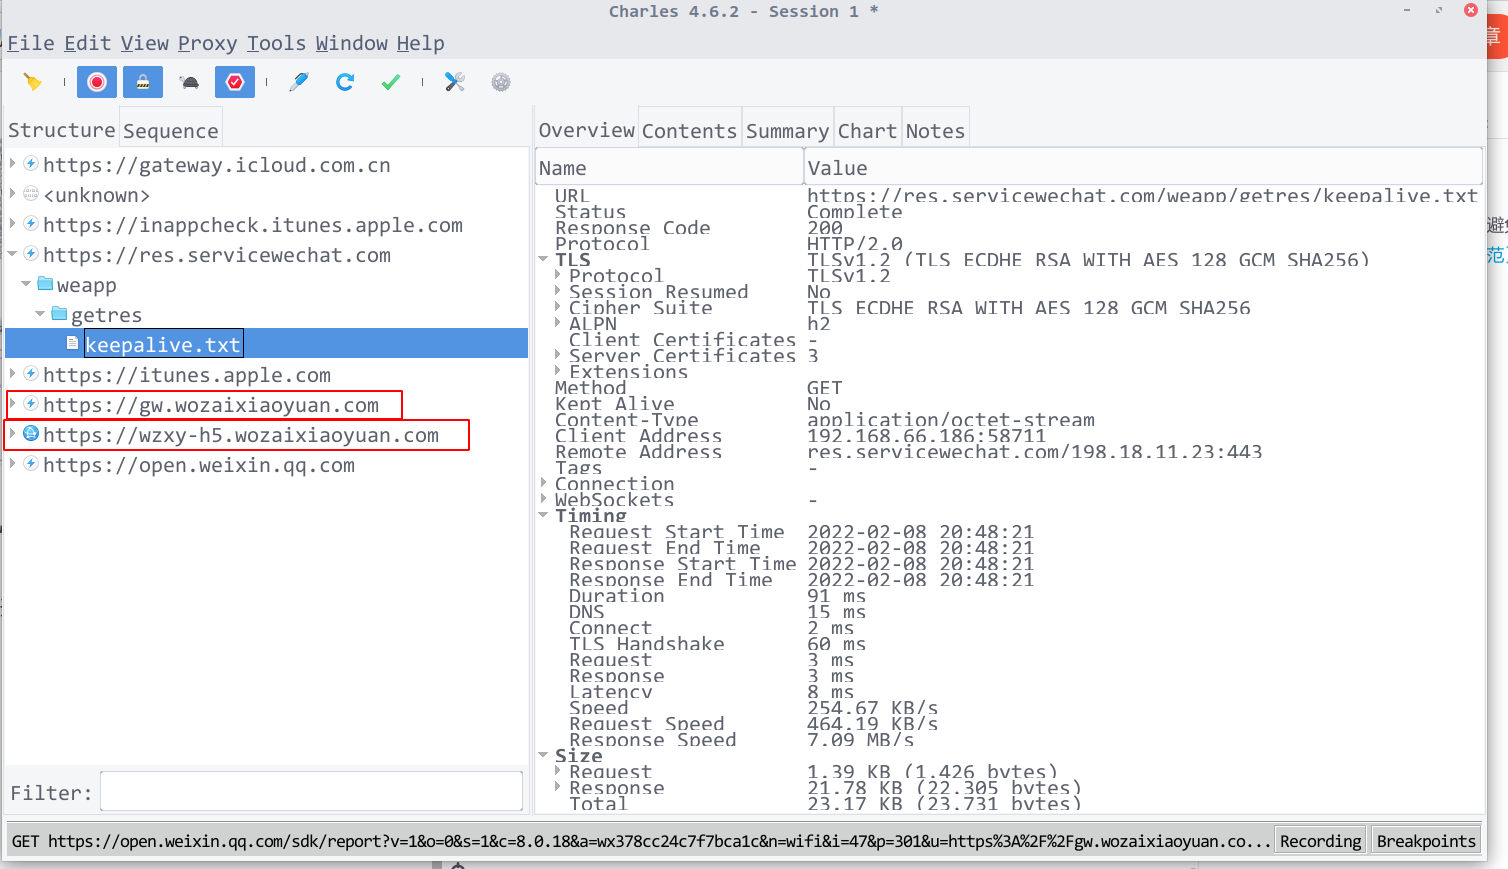This screenshot has height=869, width=1508.
Task: Open the Help menu
Action: 421,43
